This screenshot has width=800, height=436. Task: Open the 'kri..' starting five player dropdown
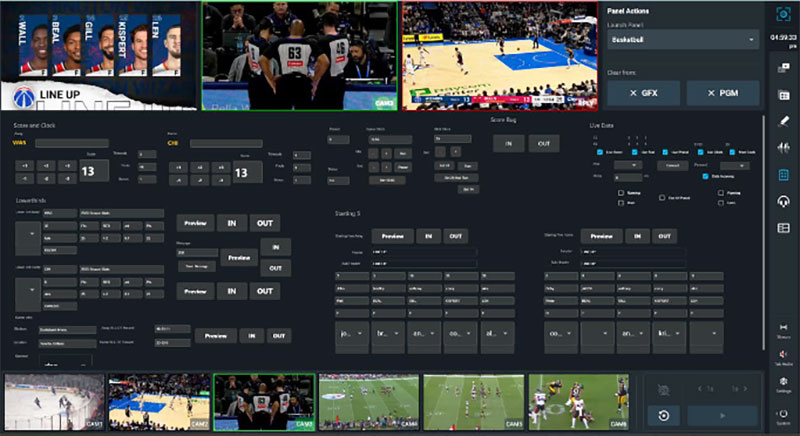669,336
